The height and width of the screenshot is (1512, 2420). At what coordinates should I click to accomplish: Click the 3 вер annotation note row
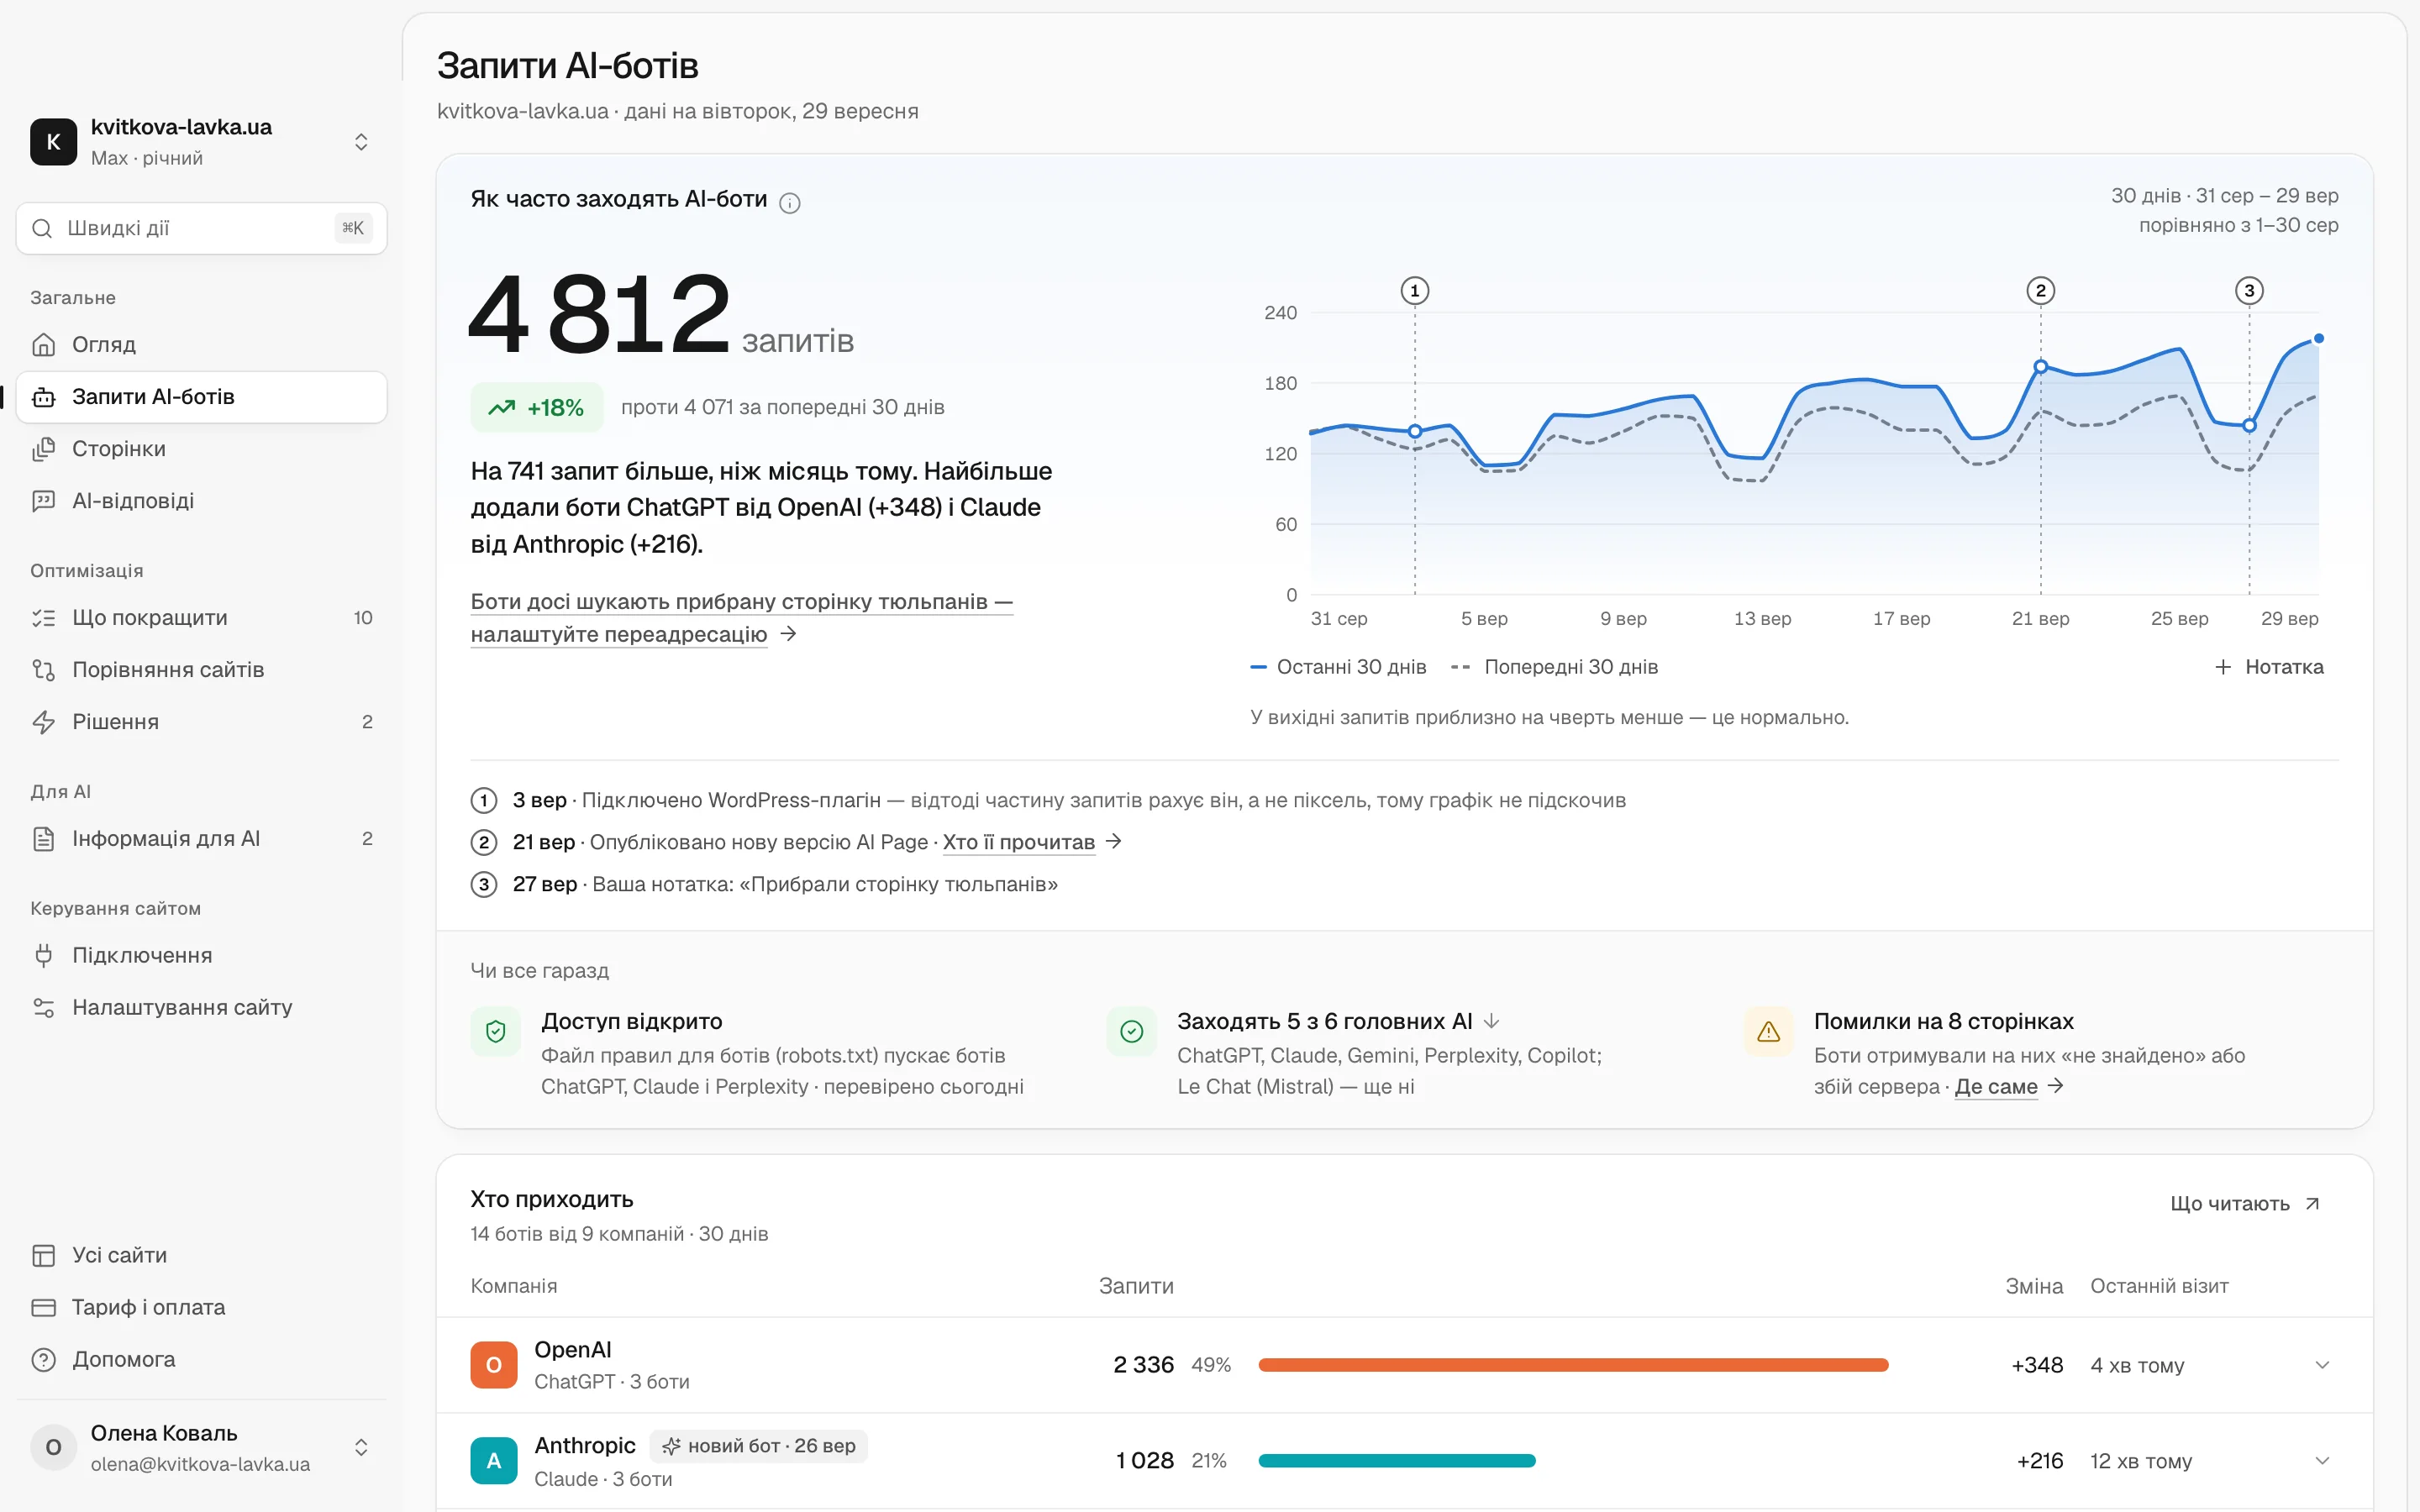coord(1049,800)
